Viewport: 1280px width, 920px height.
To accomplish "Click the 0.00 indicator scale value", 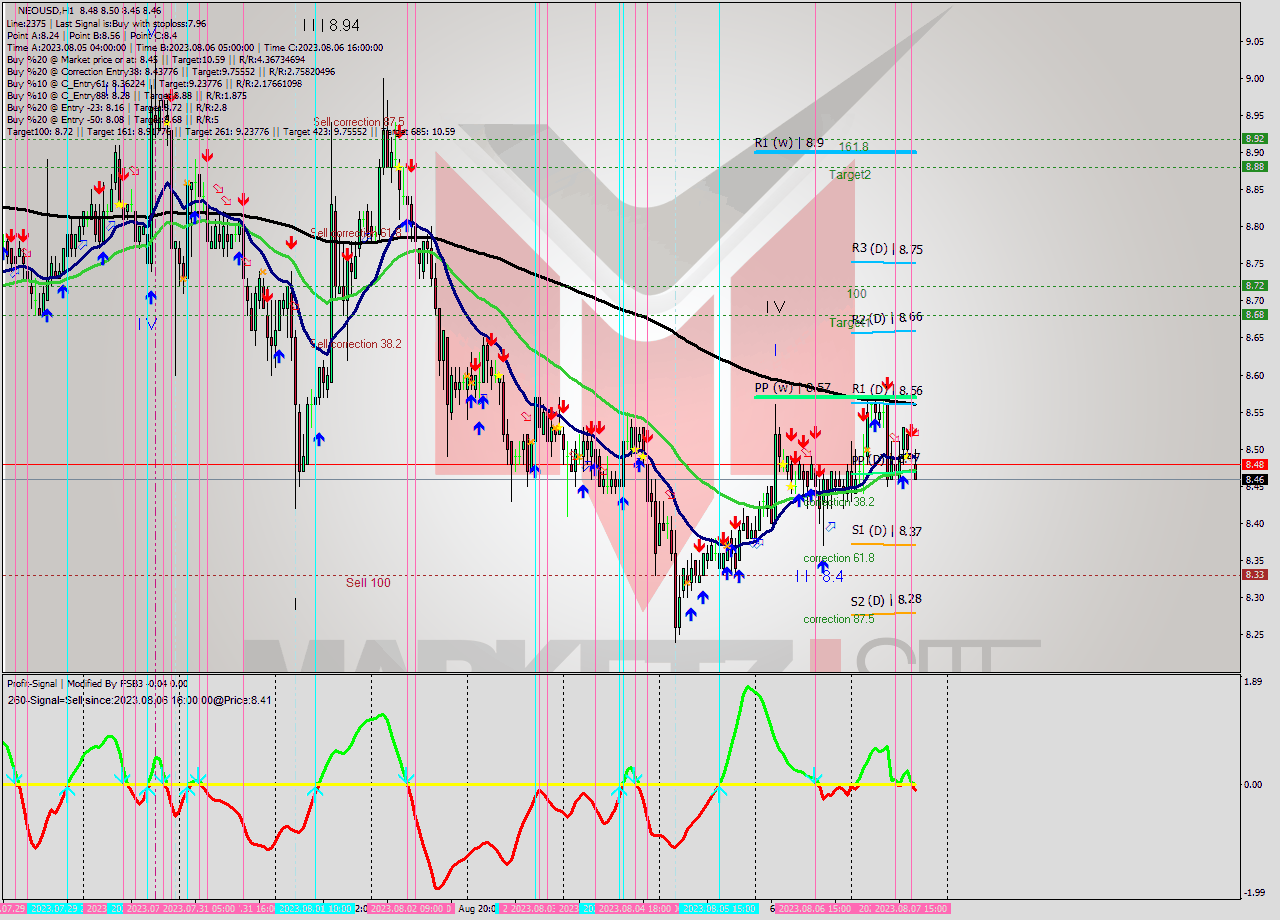I will tap(1253, 784).
